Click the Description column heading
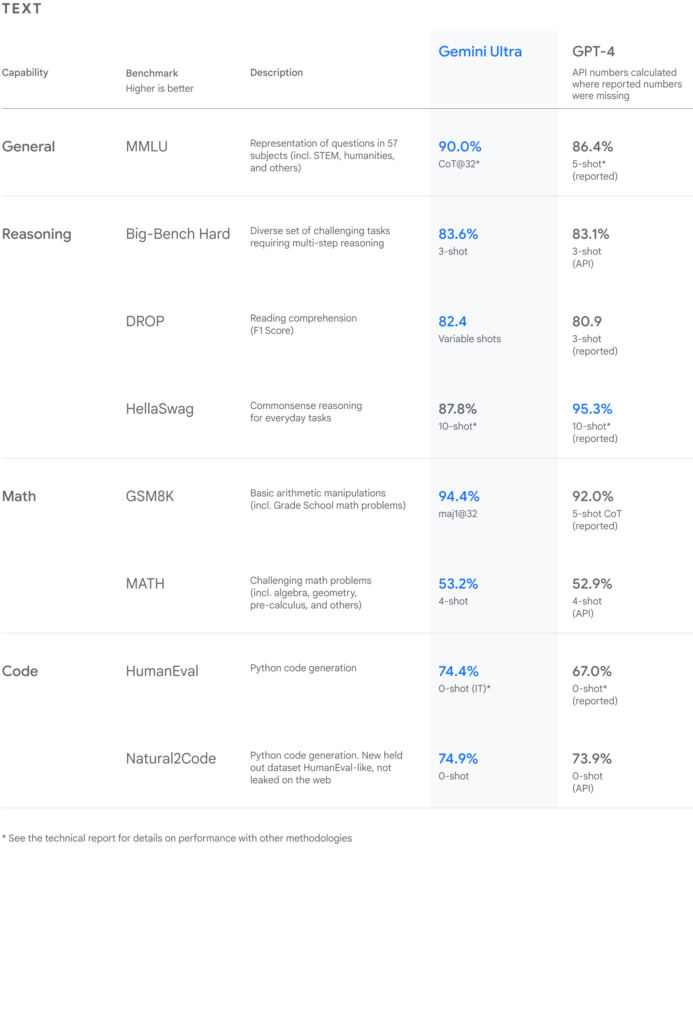 (276, 73)
